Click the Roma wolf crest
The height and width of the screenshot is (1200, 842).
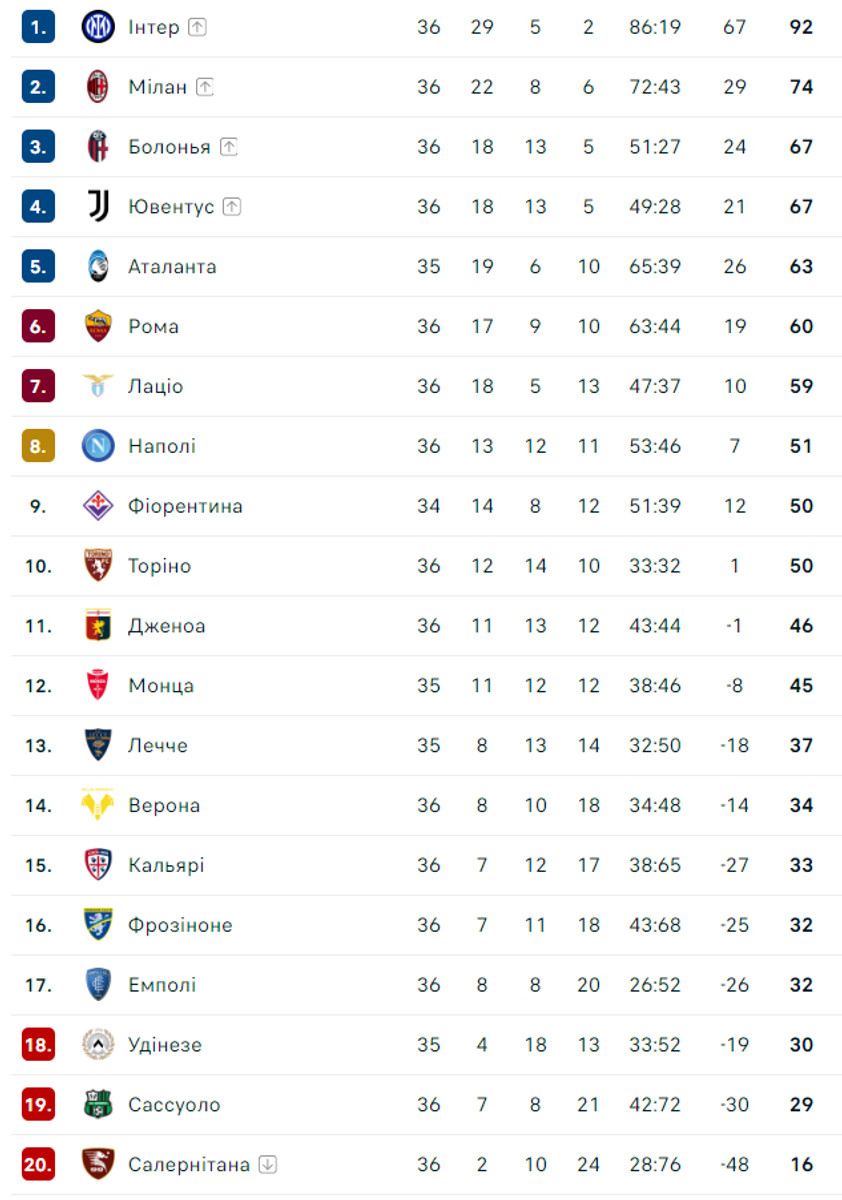[x=98, y=326]
